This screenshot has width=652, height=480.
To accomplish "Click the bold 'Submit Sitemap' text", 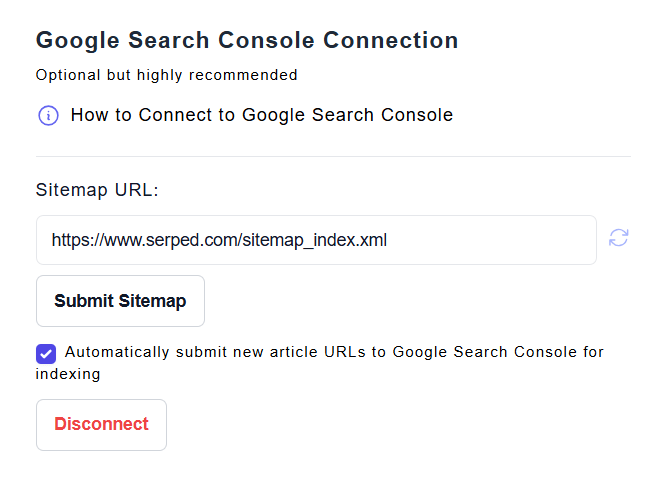I will pyautogui.click(x=120, y=301).
